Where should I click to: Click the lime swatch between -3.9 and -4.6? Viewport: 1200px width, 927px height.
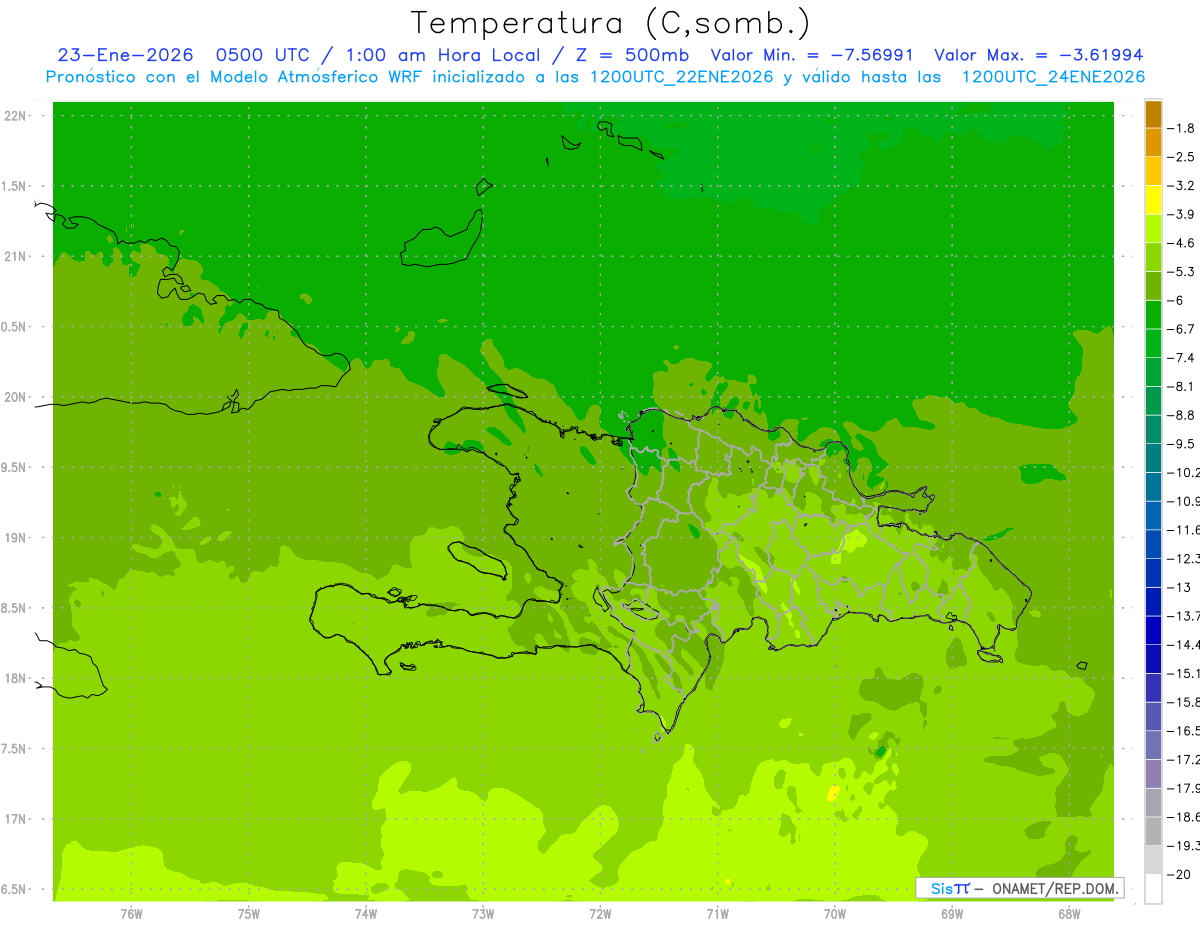tap(1153, 228)
